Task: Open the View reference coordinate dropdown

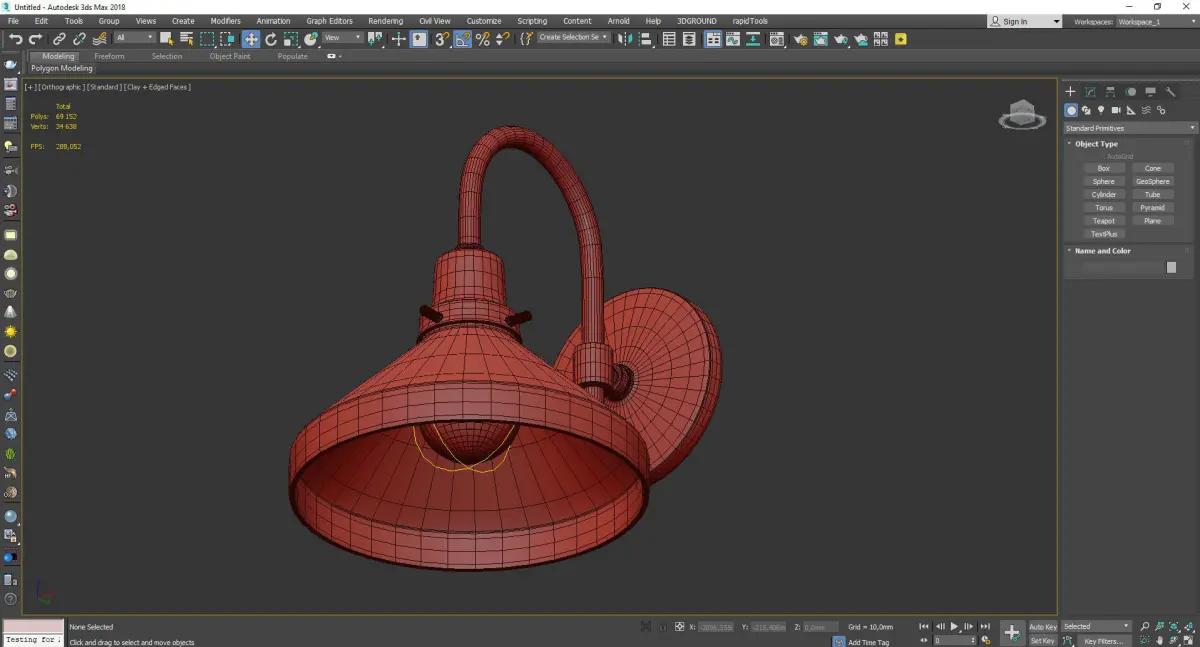Action: click(x=342, y=38)
